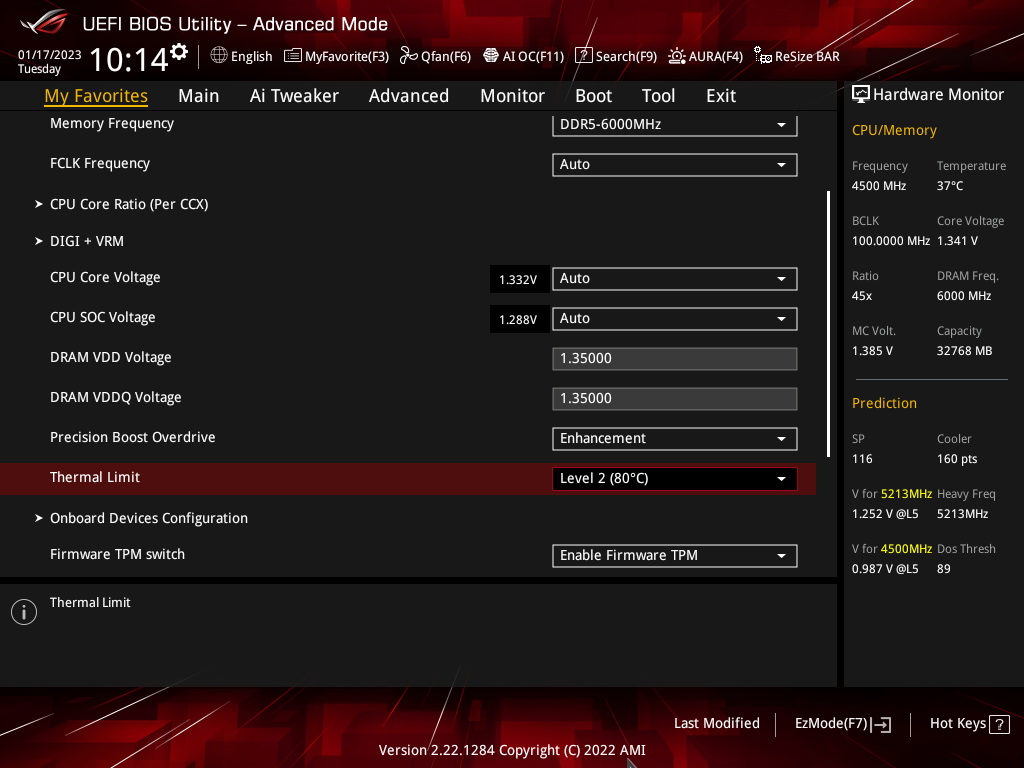Toggle ReSize BAR icon
Screen dimensions: 1024x768
tap(763, 56)
